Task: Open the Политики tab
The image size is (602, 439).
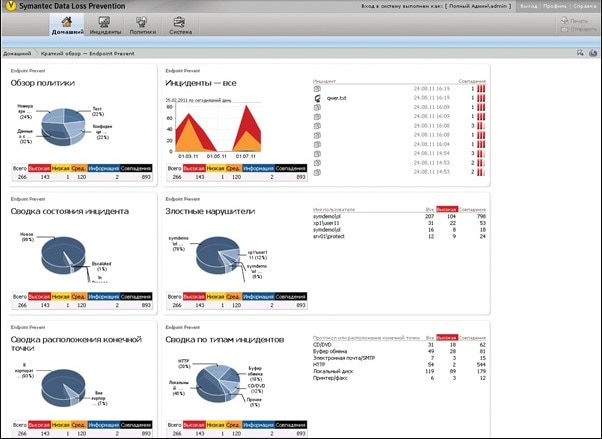Action: [142, 25]
